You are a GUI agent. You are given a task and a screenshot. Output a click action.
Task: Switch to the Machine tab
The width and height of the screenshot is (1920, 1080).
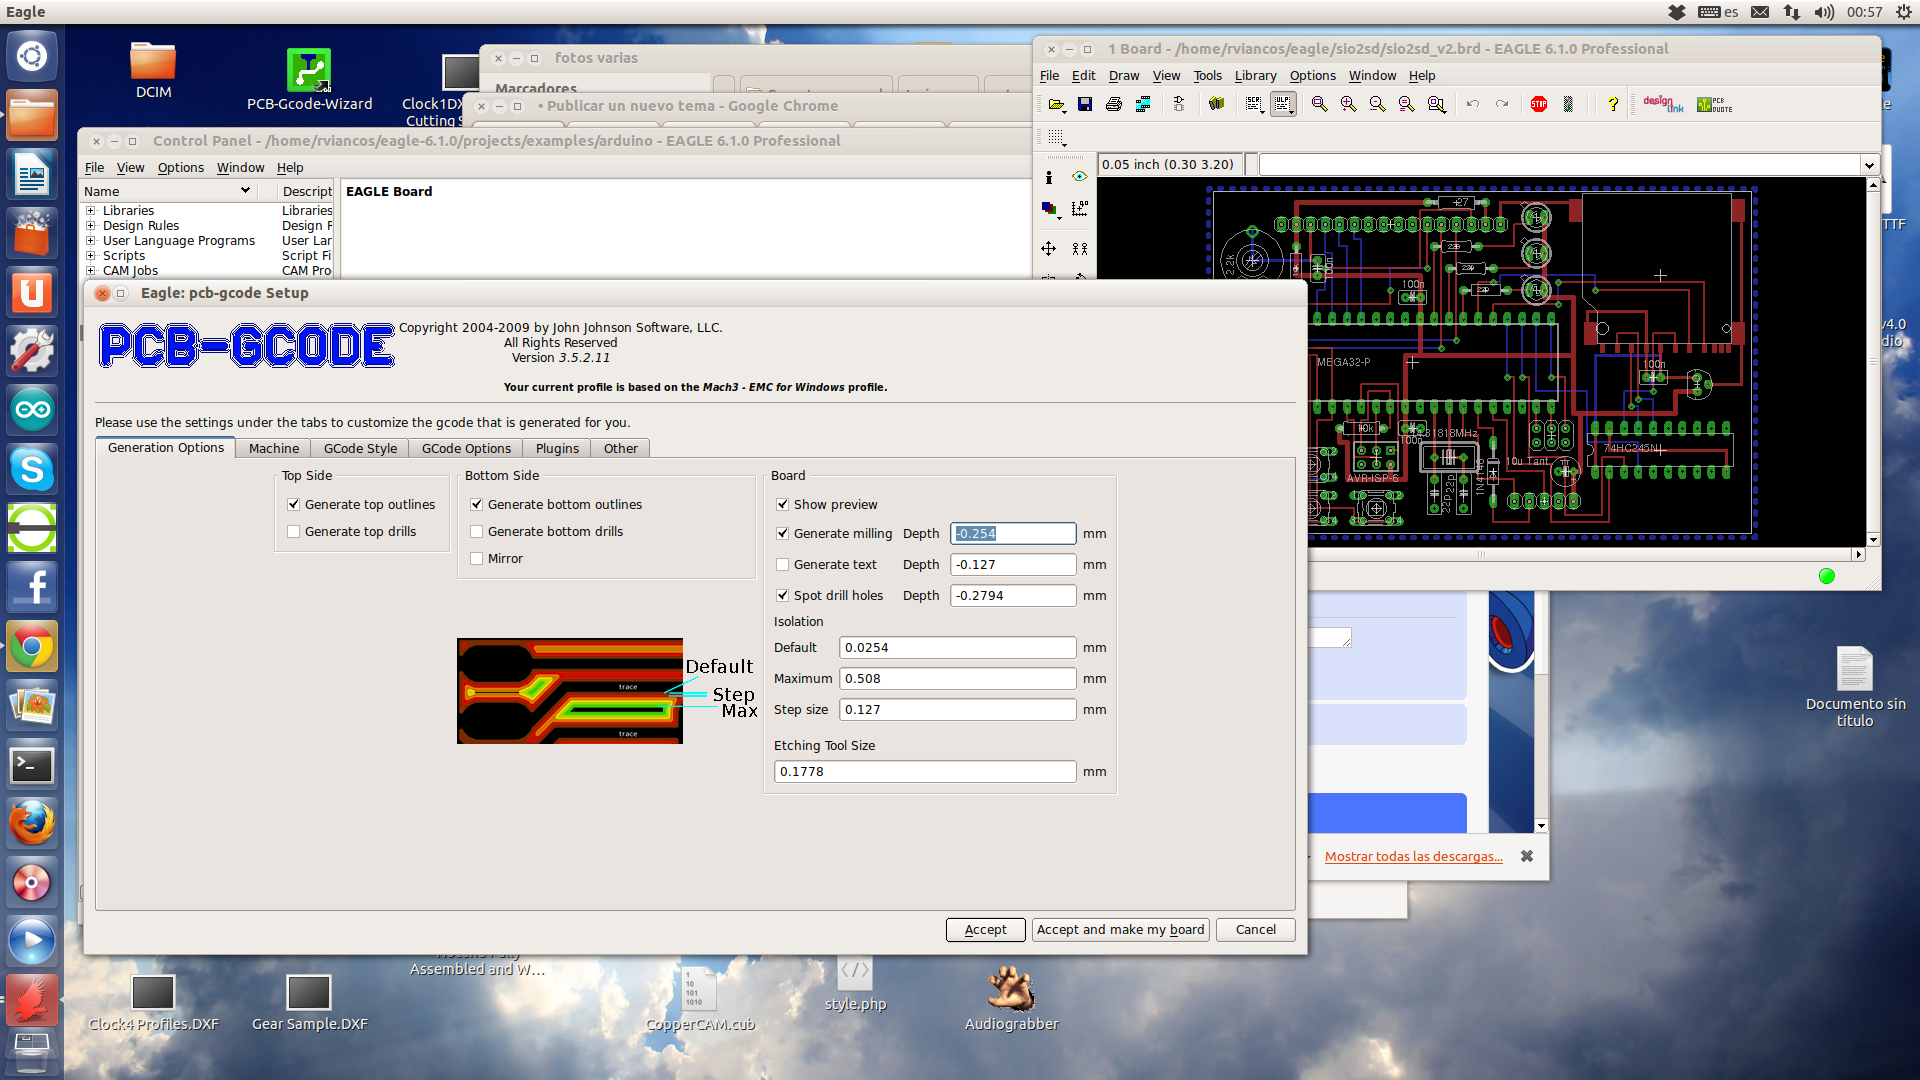tap(273, 449)
